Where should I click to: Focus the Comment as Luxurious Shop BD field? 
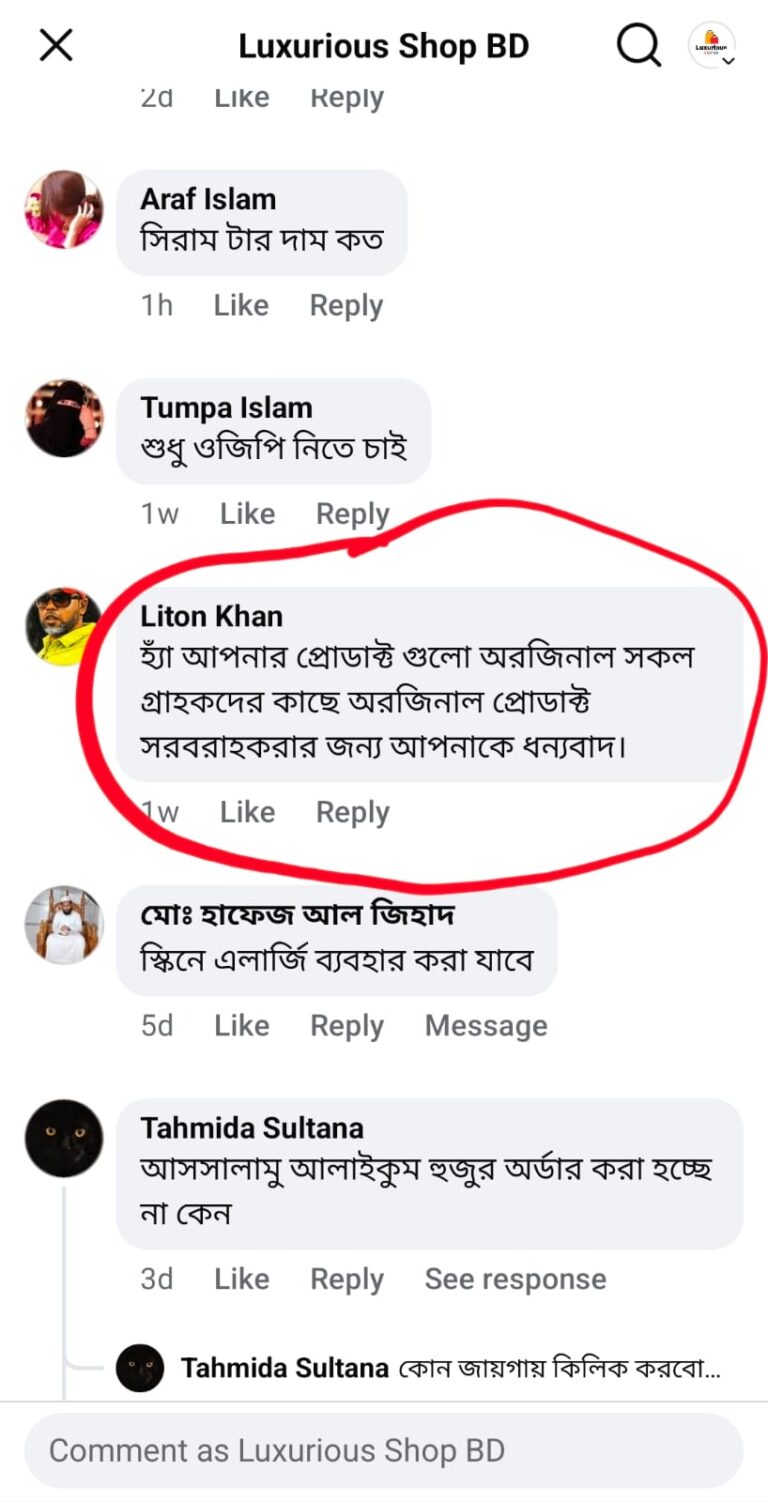[x=384, y=1450]
